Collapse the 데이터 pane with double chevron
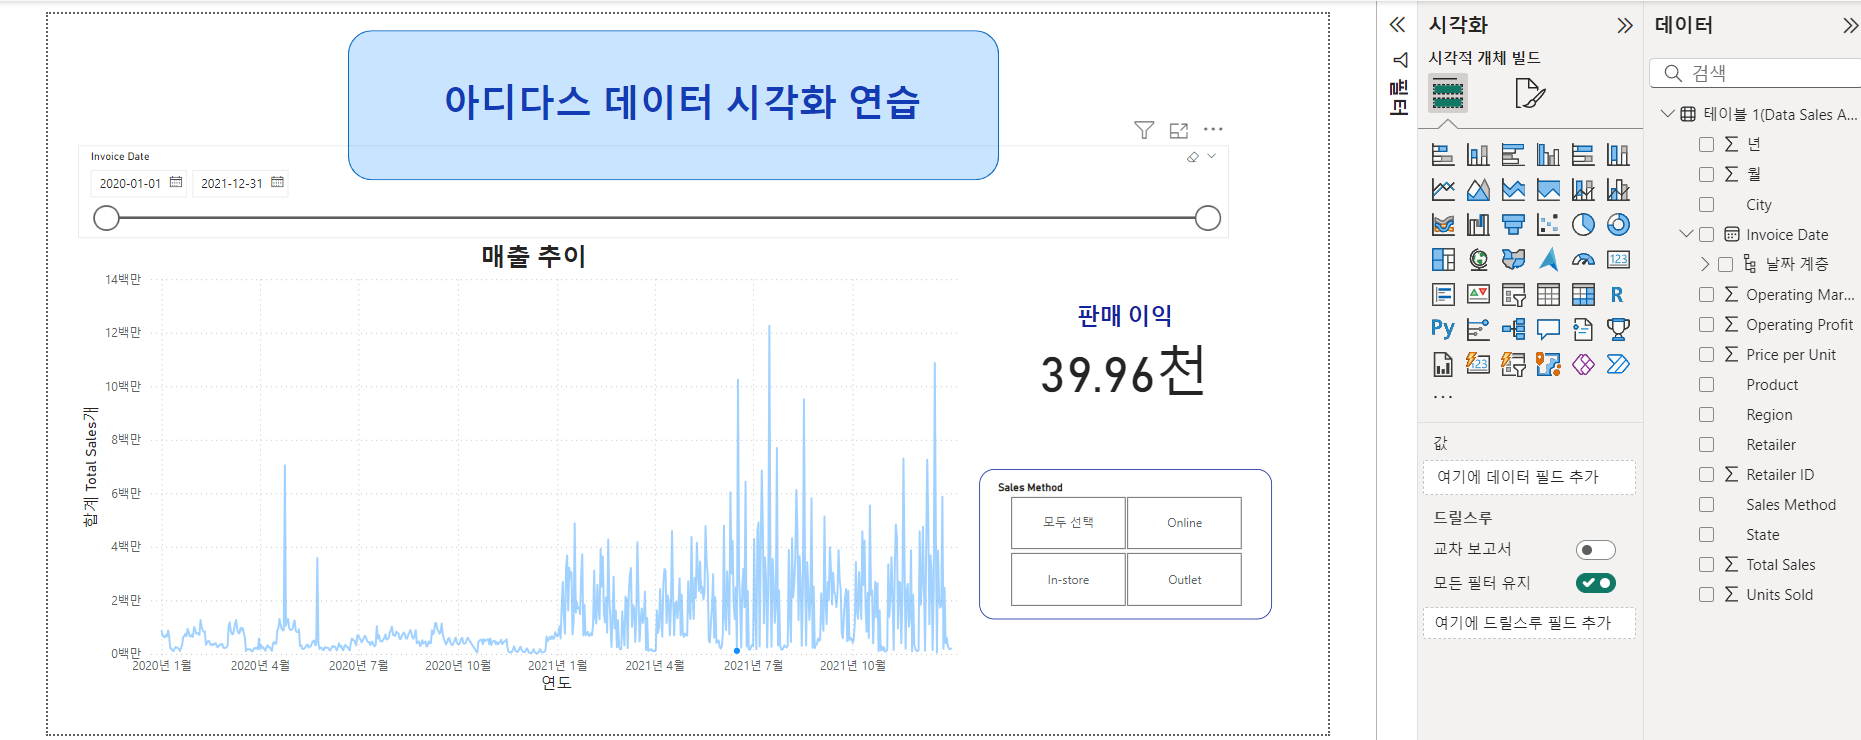The image size is (1861, 740). pos(1851,26)
